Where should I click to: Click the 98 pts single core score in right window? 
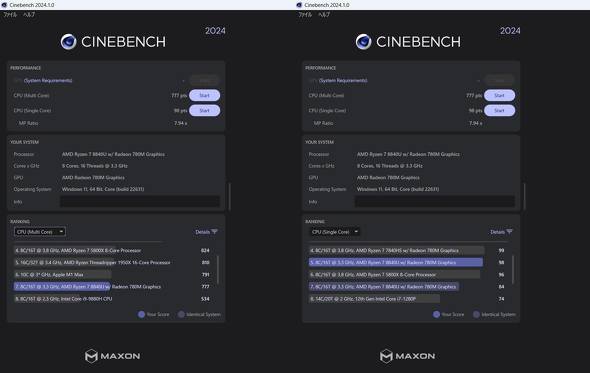476,111
